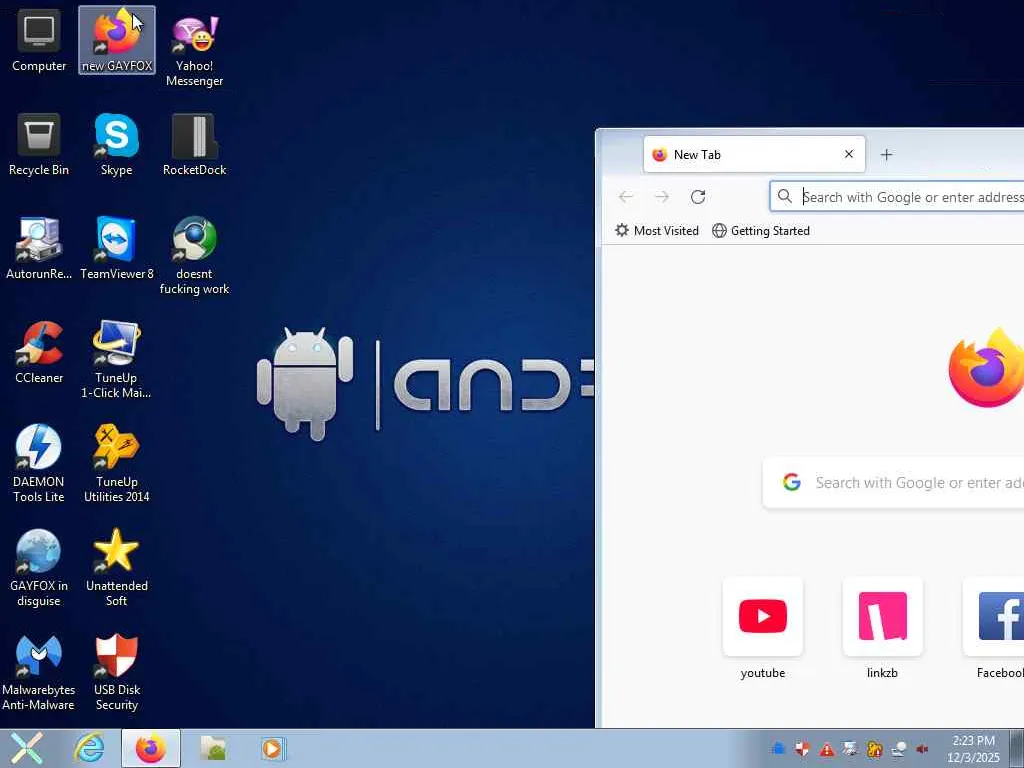Select the green-and-blue browser shortcut below RocketDock
1024x768 pixels.
195,256
